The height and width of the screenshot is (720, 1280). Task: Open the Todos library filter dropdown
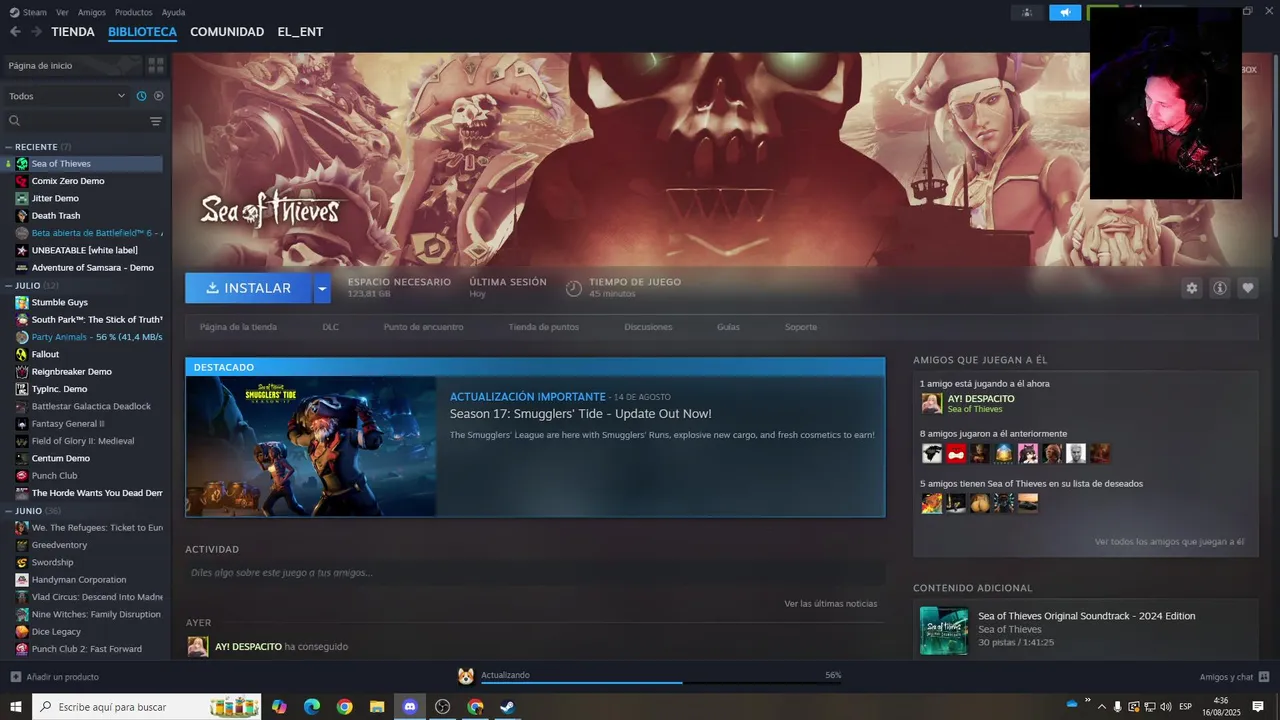tap(66, 96)
